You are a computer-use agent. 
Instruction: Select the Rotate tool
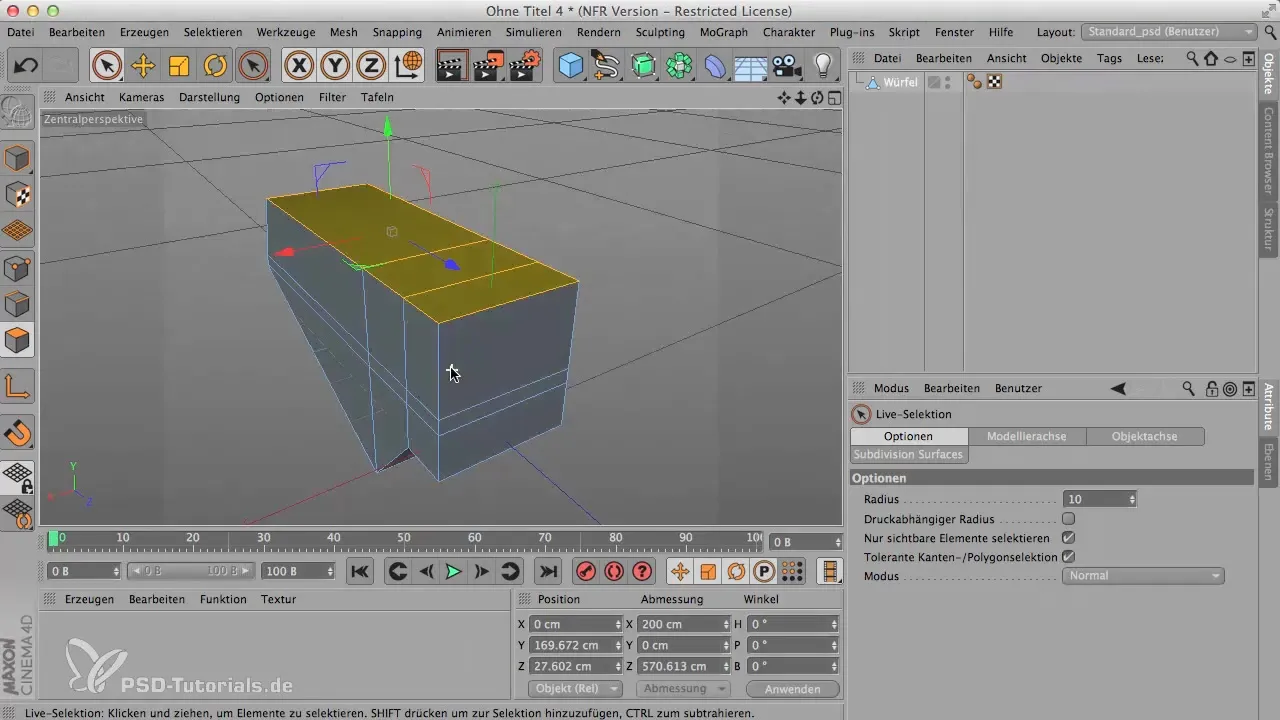click(x=215, y=66)
